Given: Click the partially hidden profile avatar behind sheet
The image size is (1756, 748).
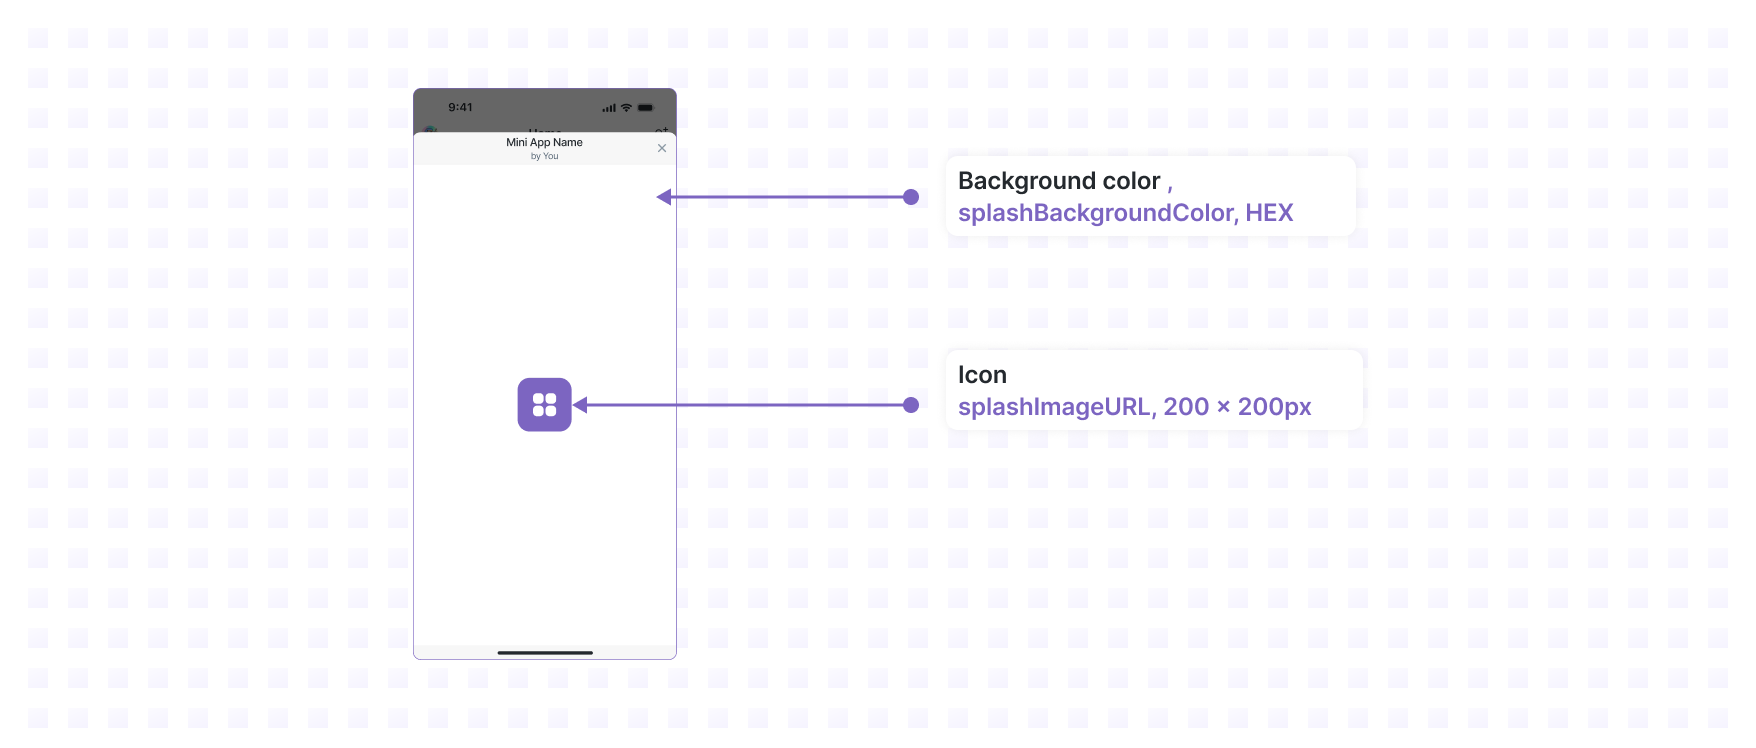Looking at the screenshot, I should coord(430,130).
